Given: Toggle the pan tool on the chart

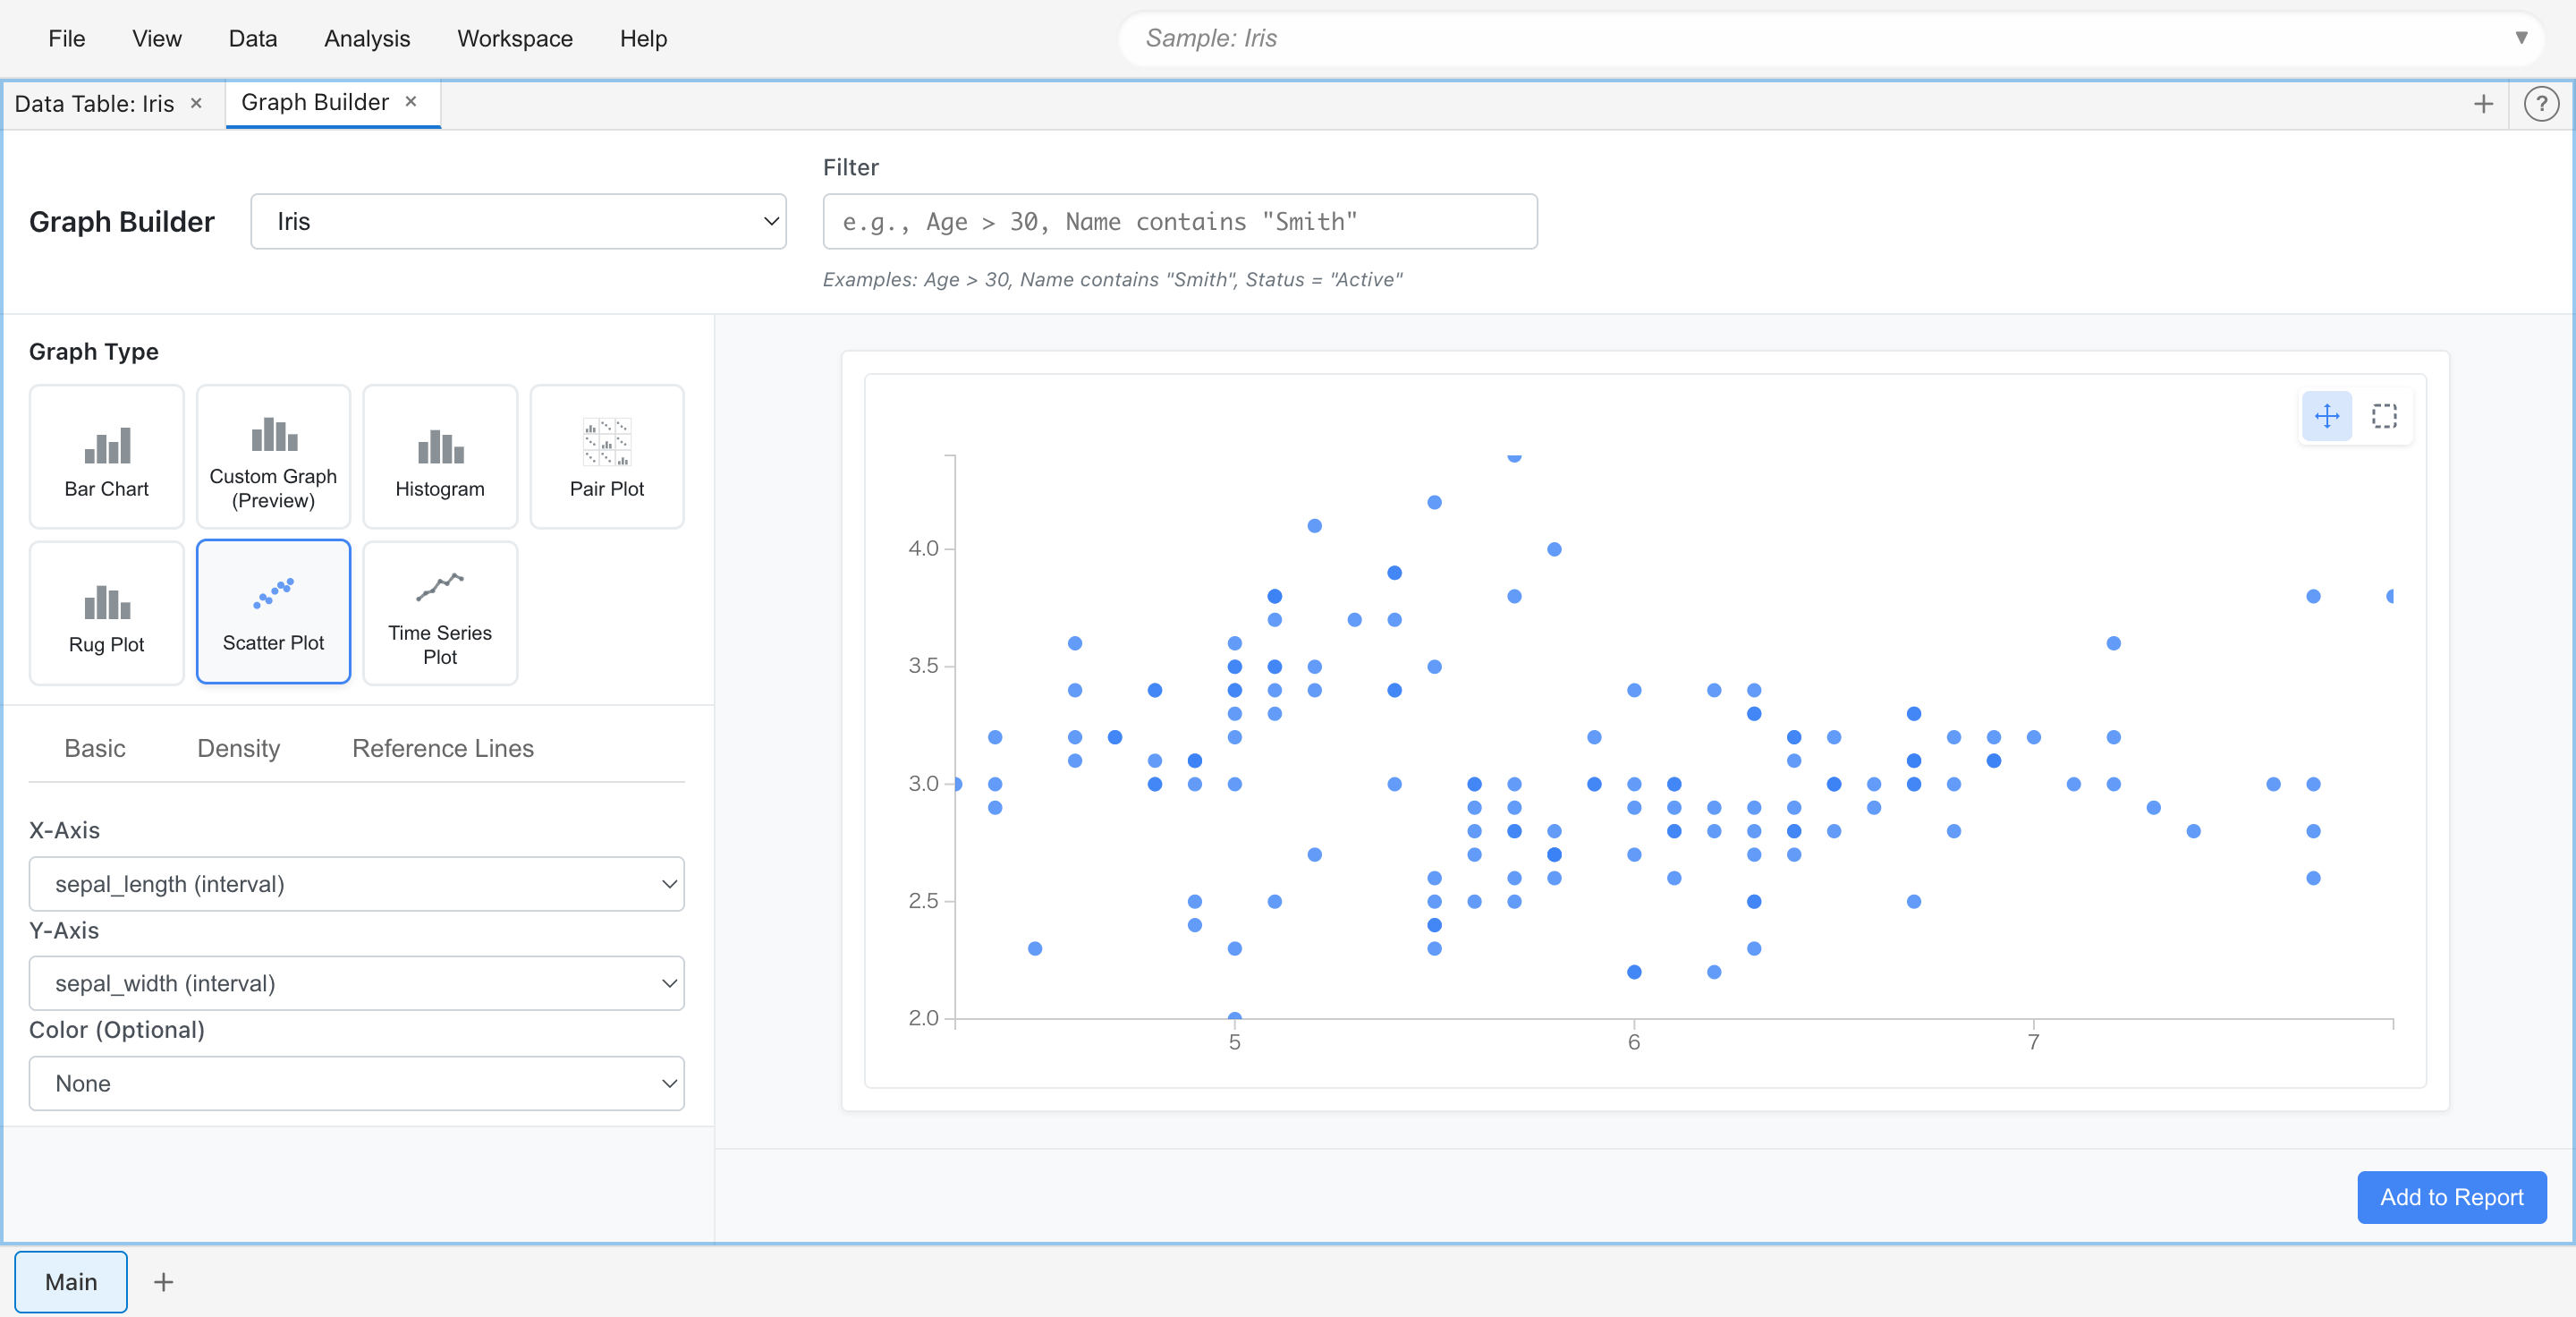Looking at the screenshot, I should (2327, 417).
